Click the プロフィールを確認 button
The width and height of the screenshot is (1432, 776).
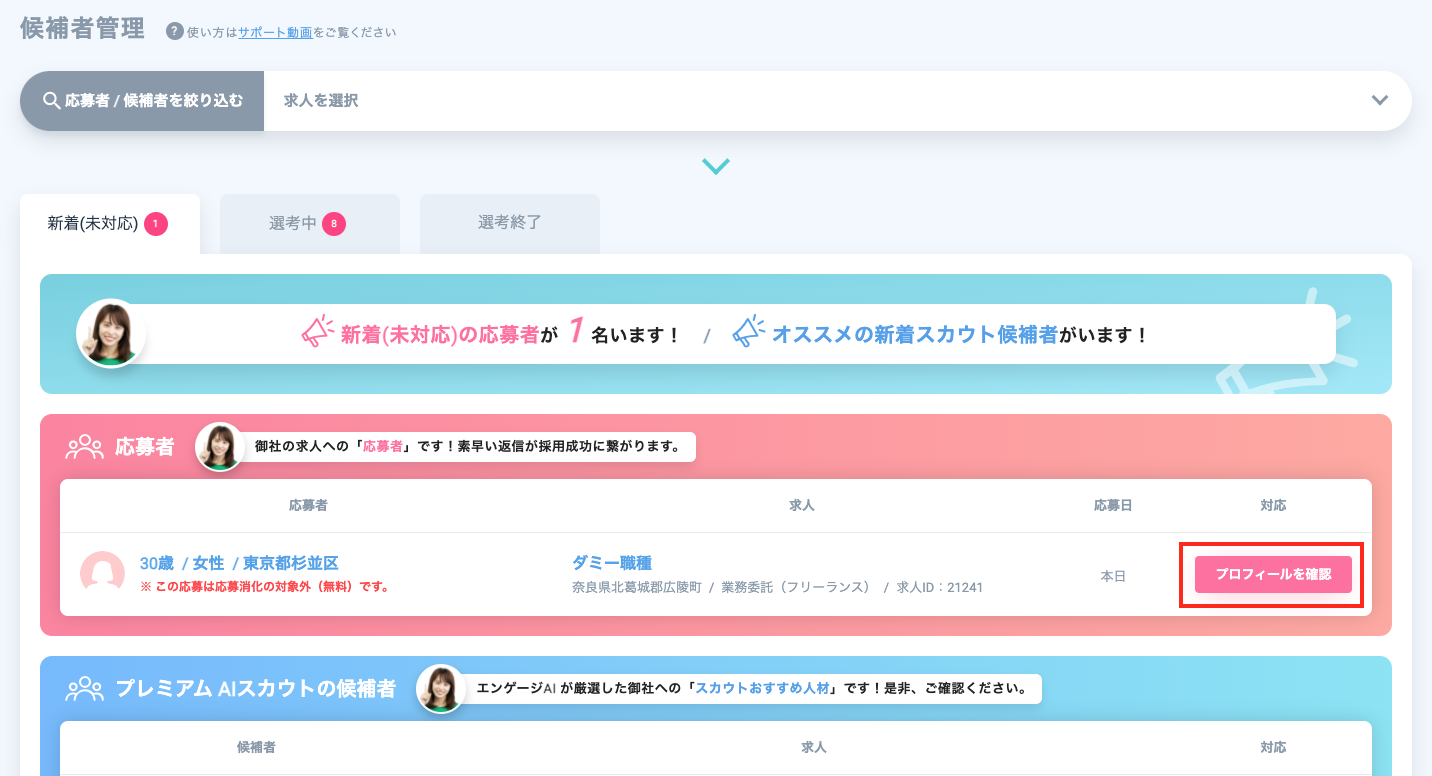click(x=1273, y=574)
